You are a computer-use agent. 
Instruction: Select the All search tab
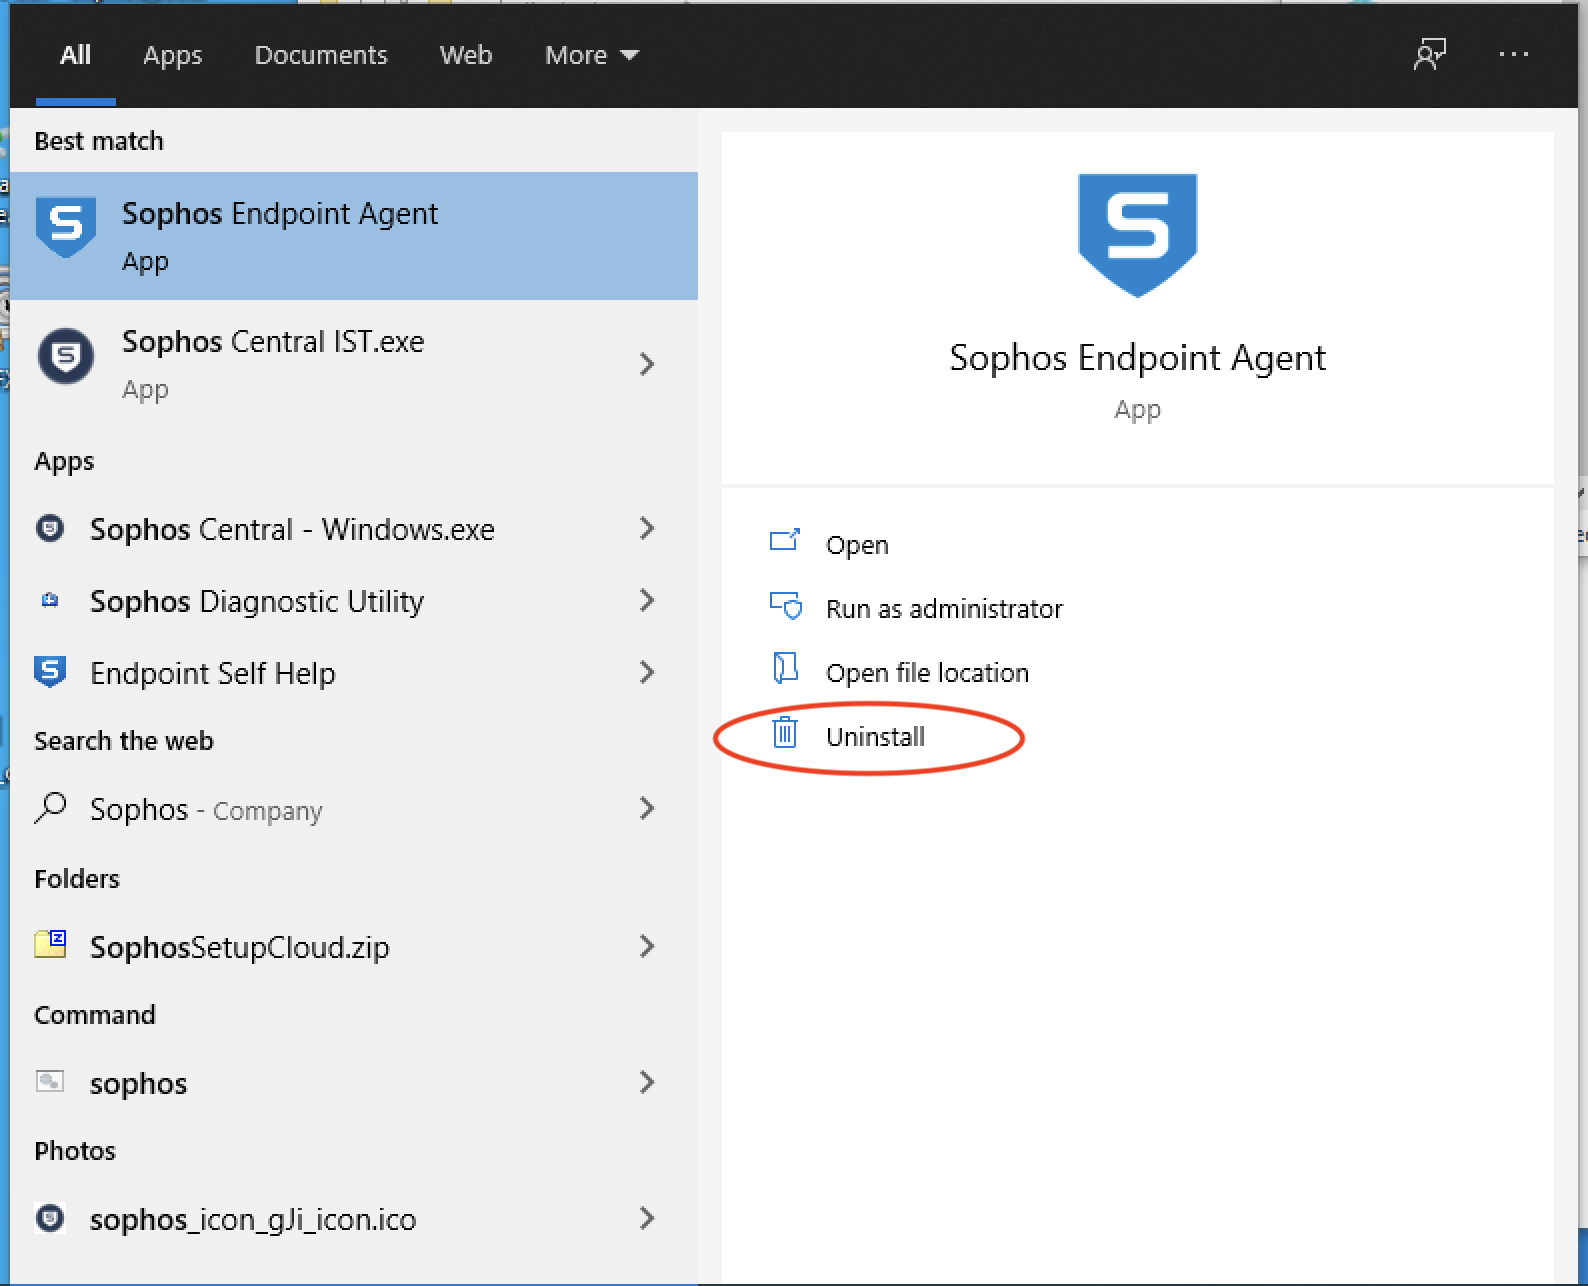75,55
